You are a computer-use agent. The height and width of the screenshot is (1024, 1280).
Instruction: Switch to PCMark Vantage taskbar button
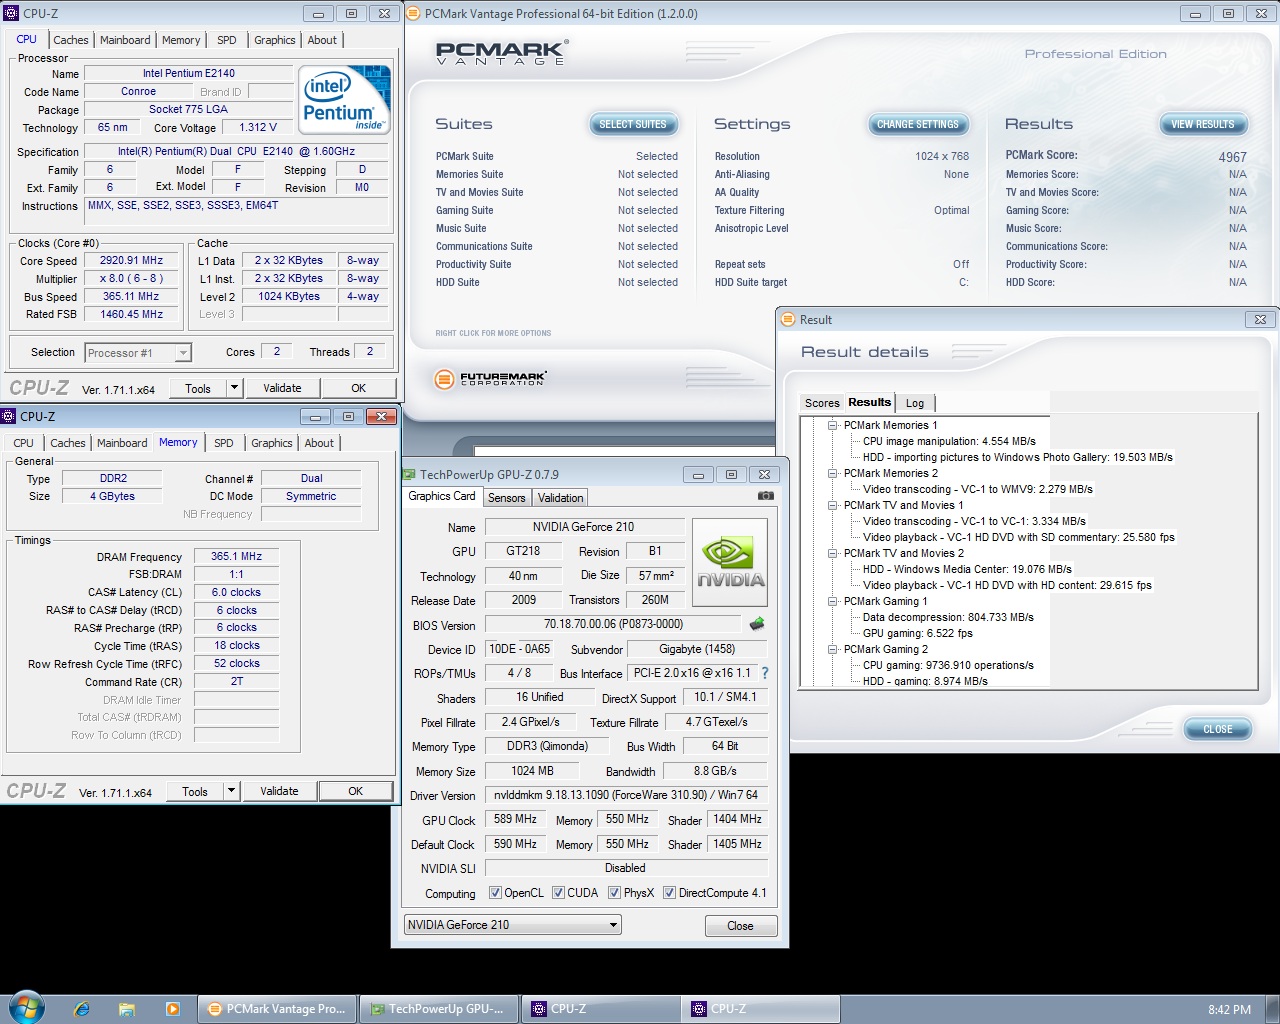pos(277,1009)
